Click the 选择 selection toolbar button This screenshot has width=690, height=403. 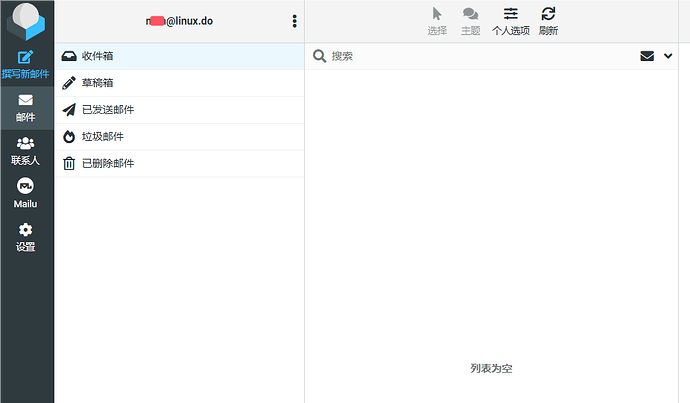pos(437,21)
